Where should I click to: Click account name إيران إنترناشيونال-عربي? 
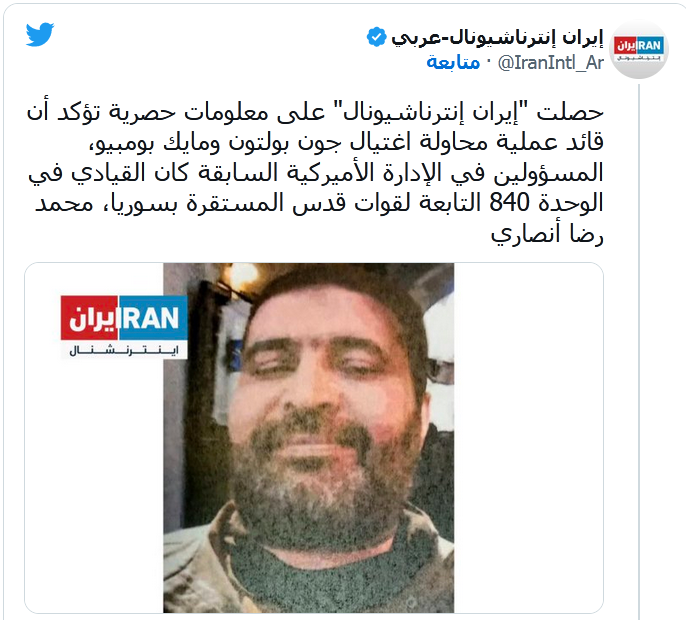[497, 38]
